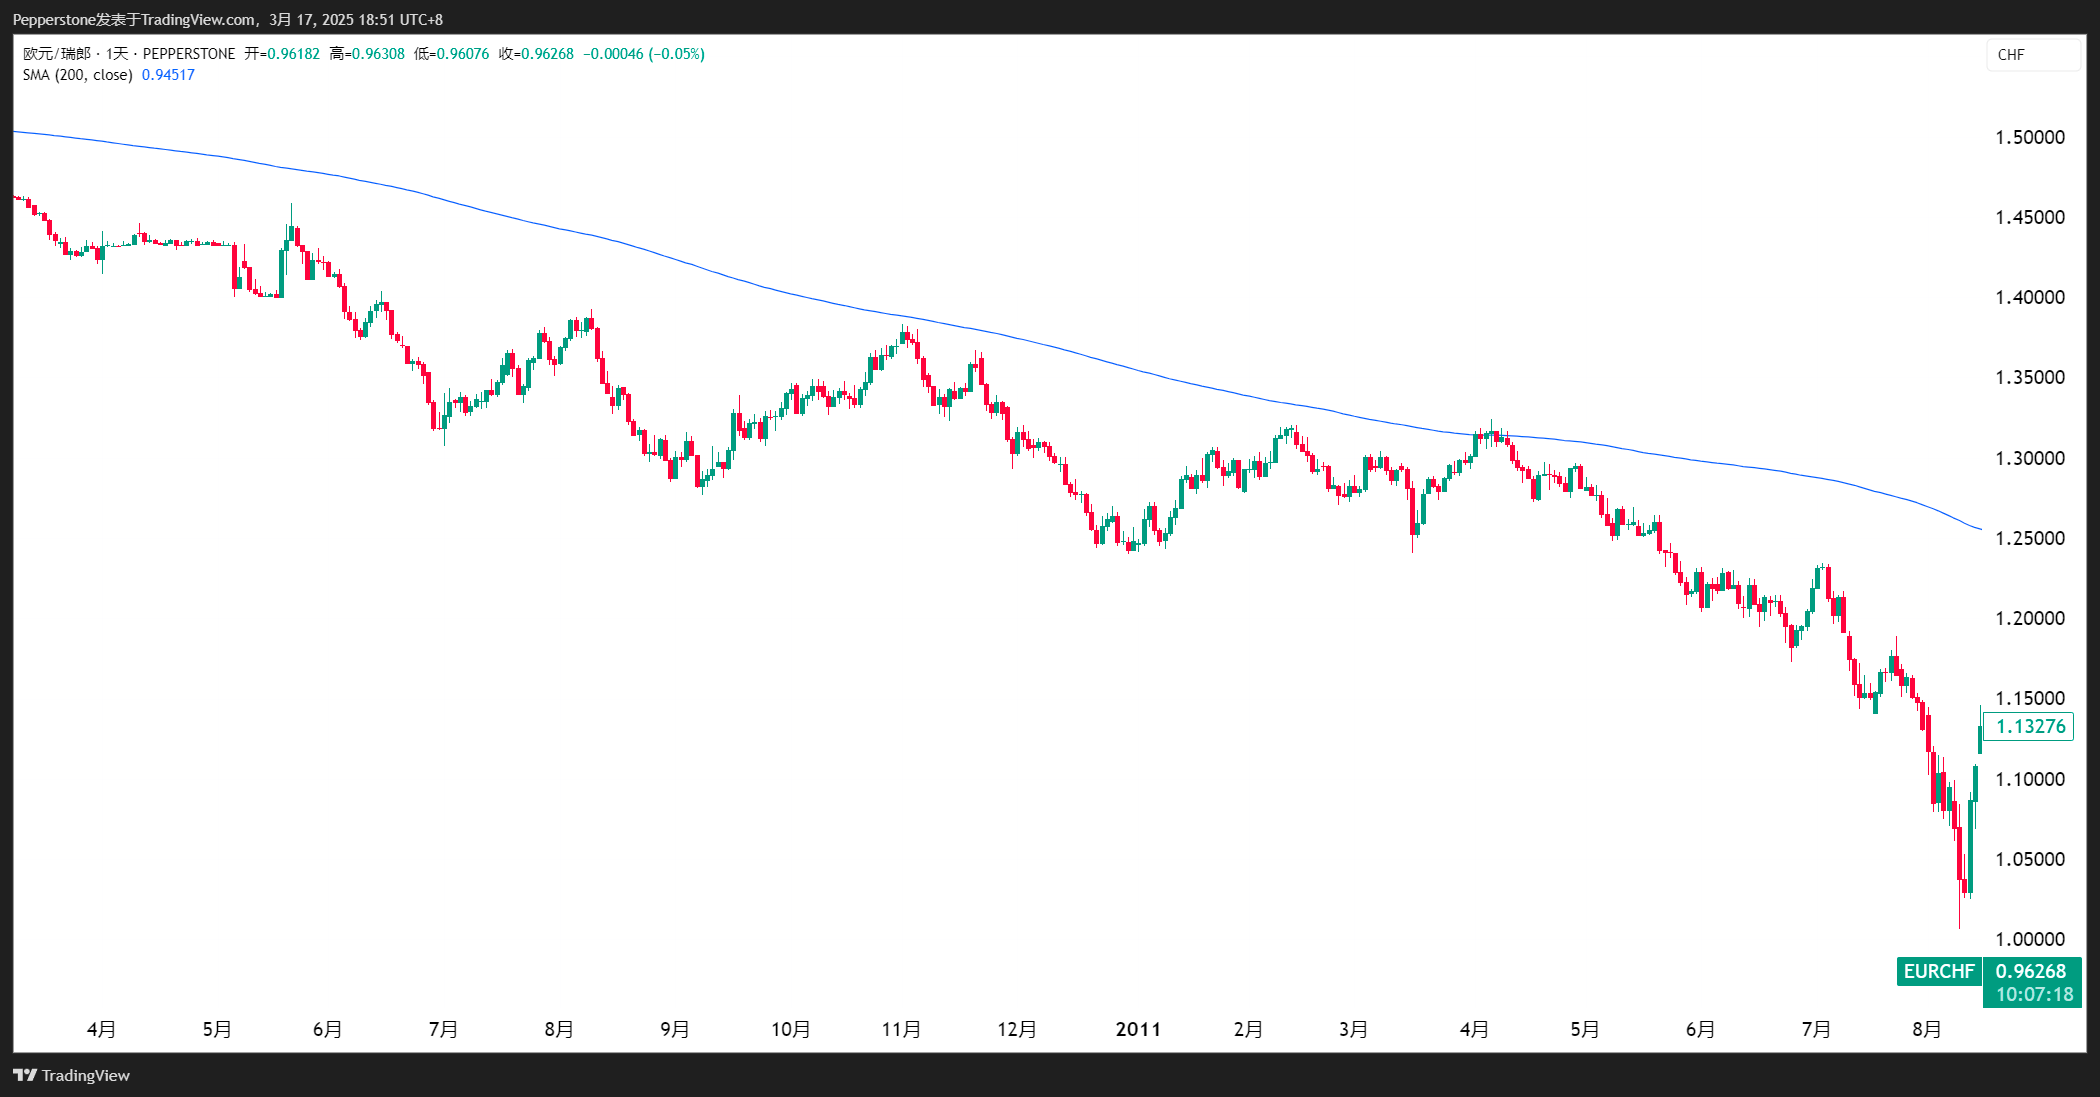Screen dimensions: 2100x1097
Task: Click the 1.30000 price axis label
Action: pos(2030,459)
